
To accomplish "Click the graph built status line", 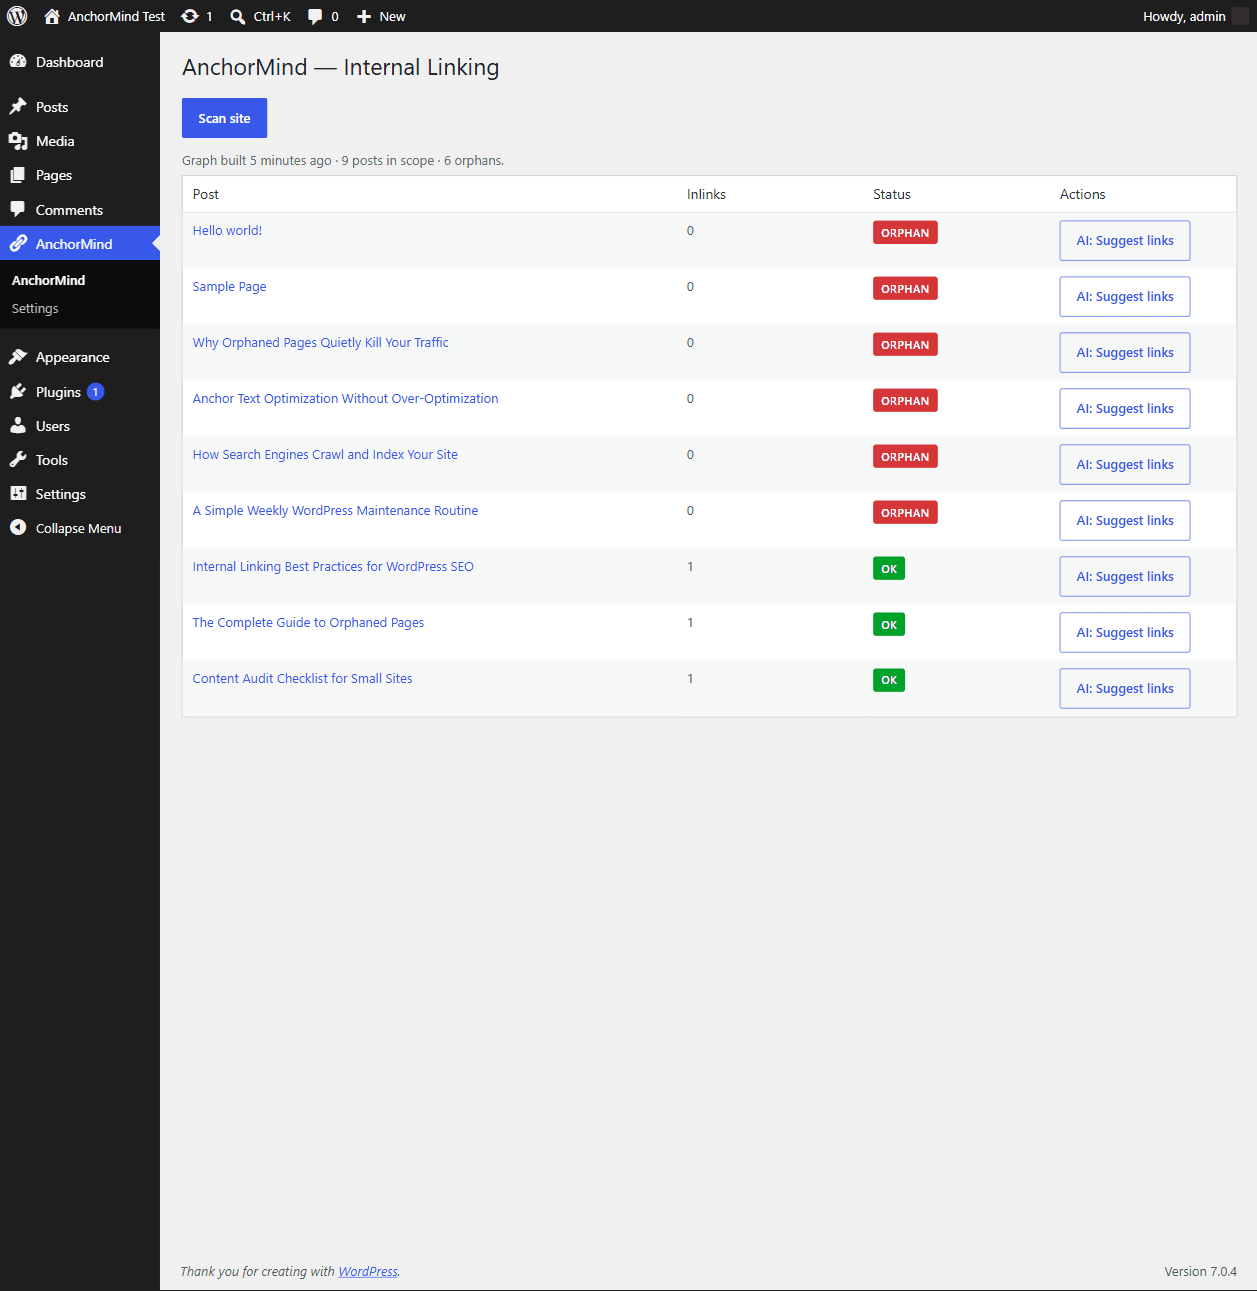I will coord(343,160).
